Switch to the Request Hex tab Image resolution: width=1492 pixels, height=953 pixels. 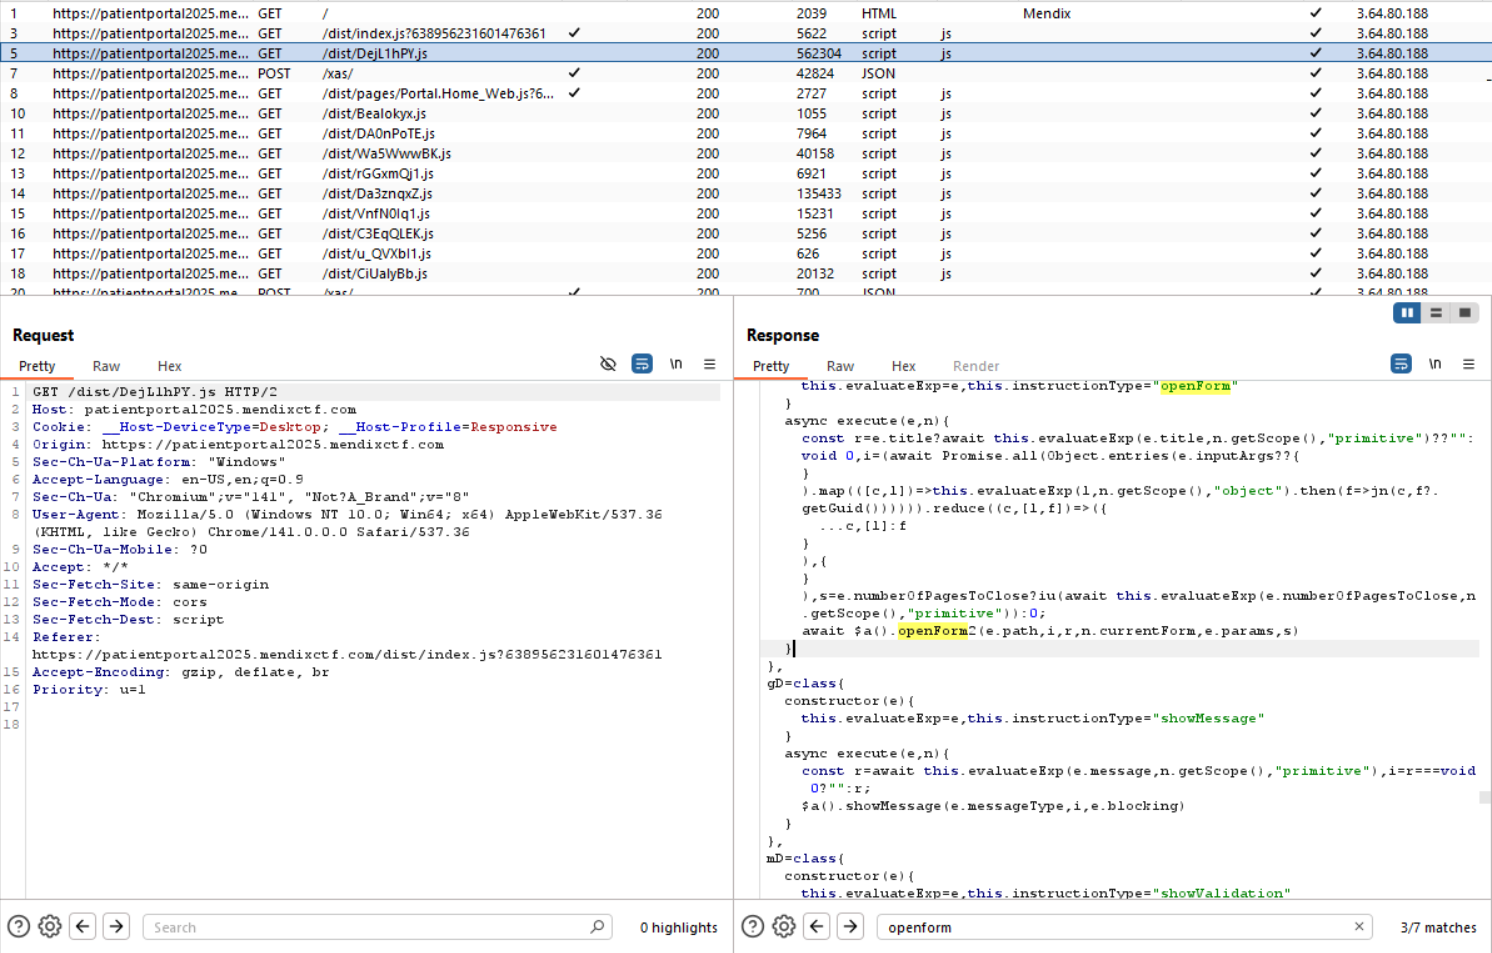(170, 366)
